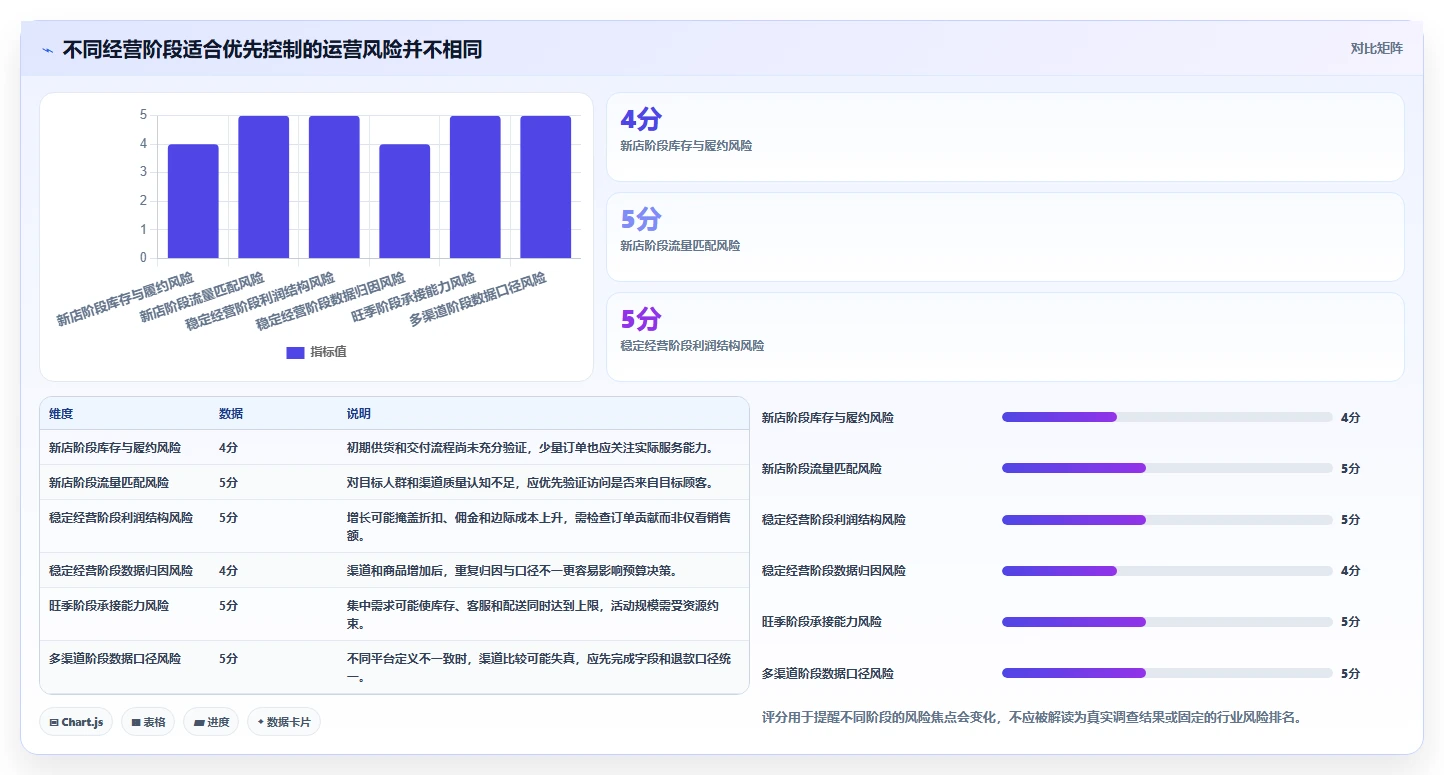Image resolution: width=1444 pixels, height=775 pixels.
Task: Click y-axis label 5 on the chart
Action: 143,115
